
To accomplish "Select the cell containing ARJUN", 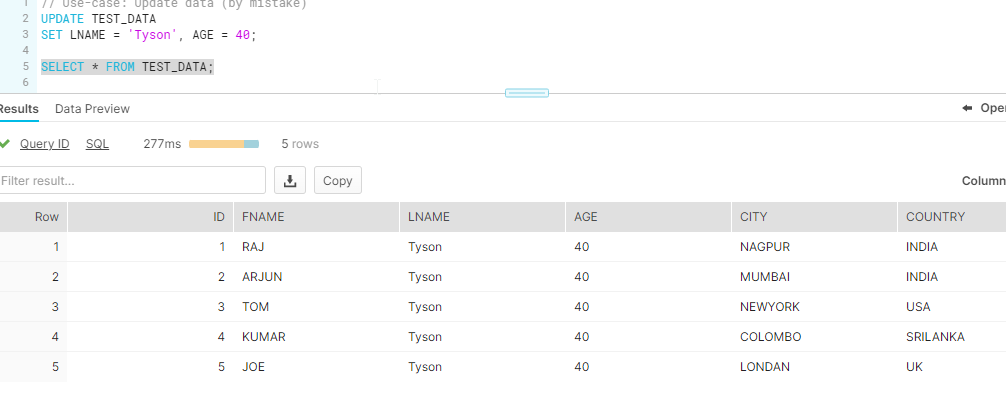I will pyautogui.click(x=316, y=277).
